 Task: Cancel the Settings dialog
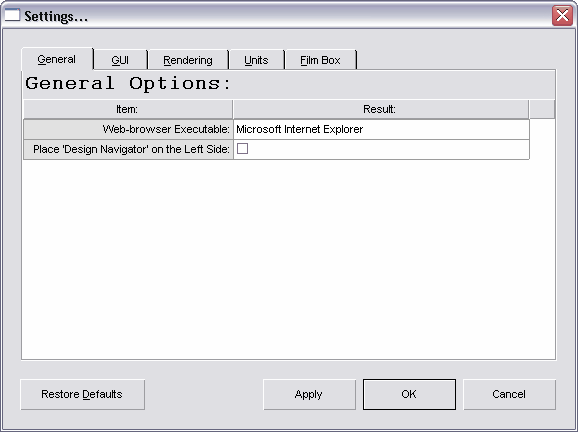[x=509, y=394]
